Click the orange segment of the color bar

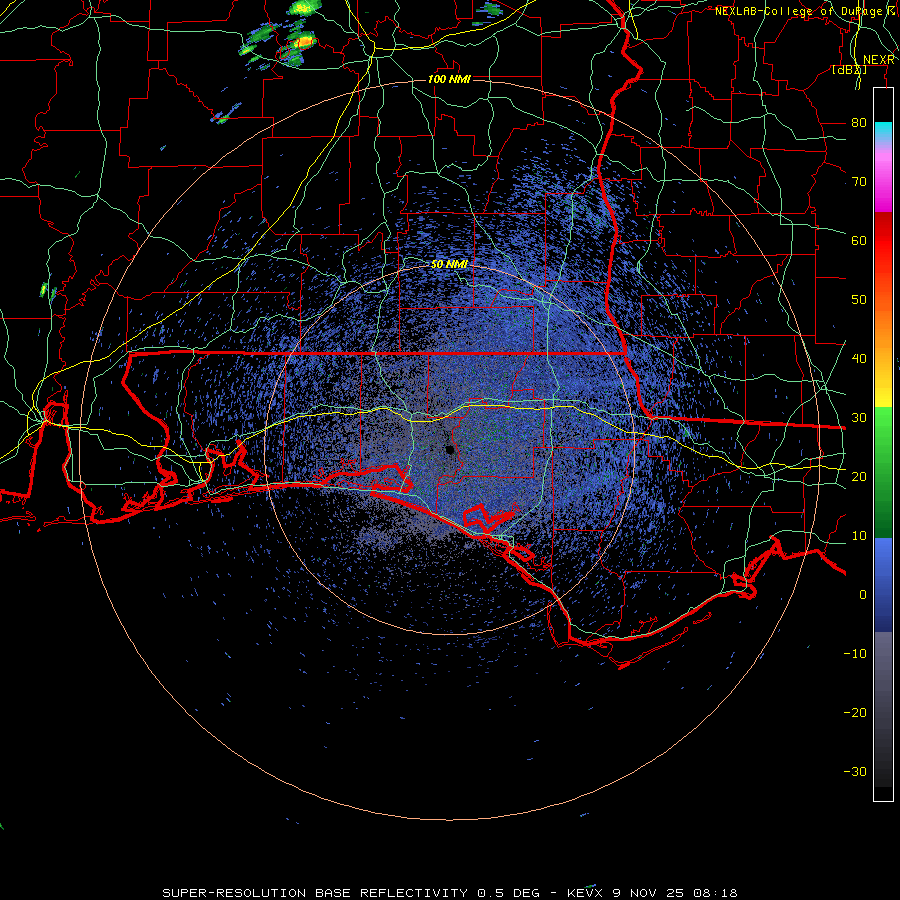coord(883,321)
